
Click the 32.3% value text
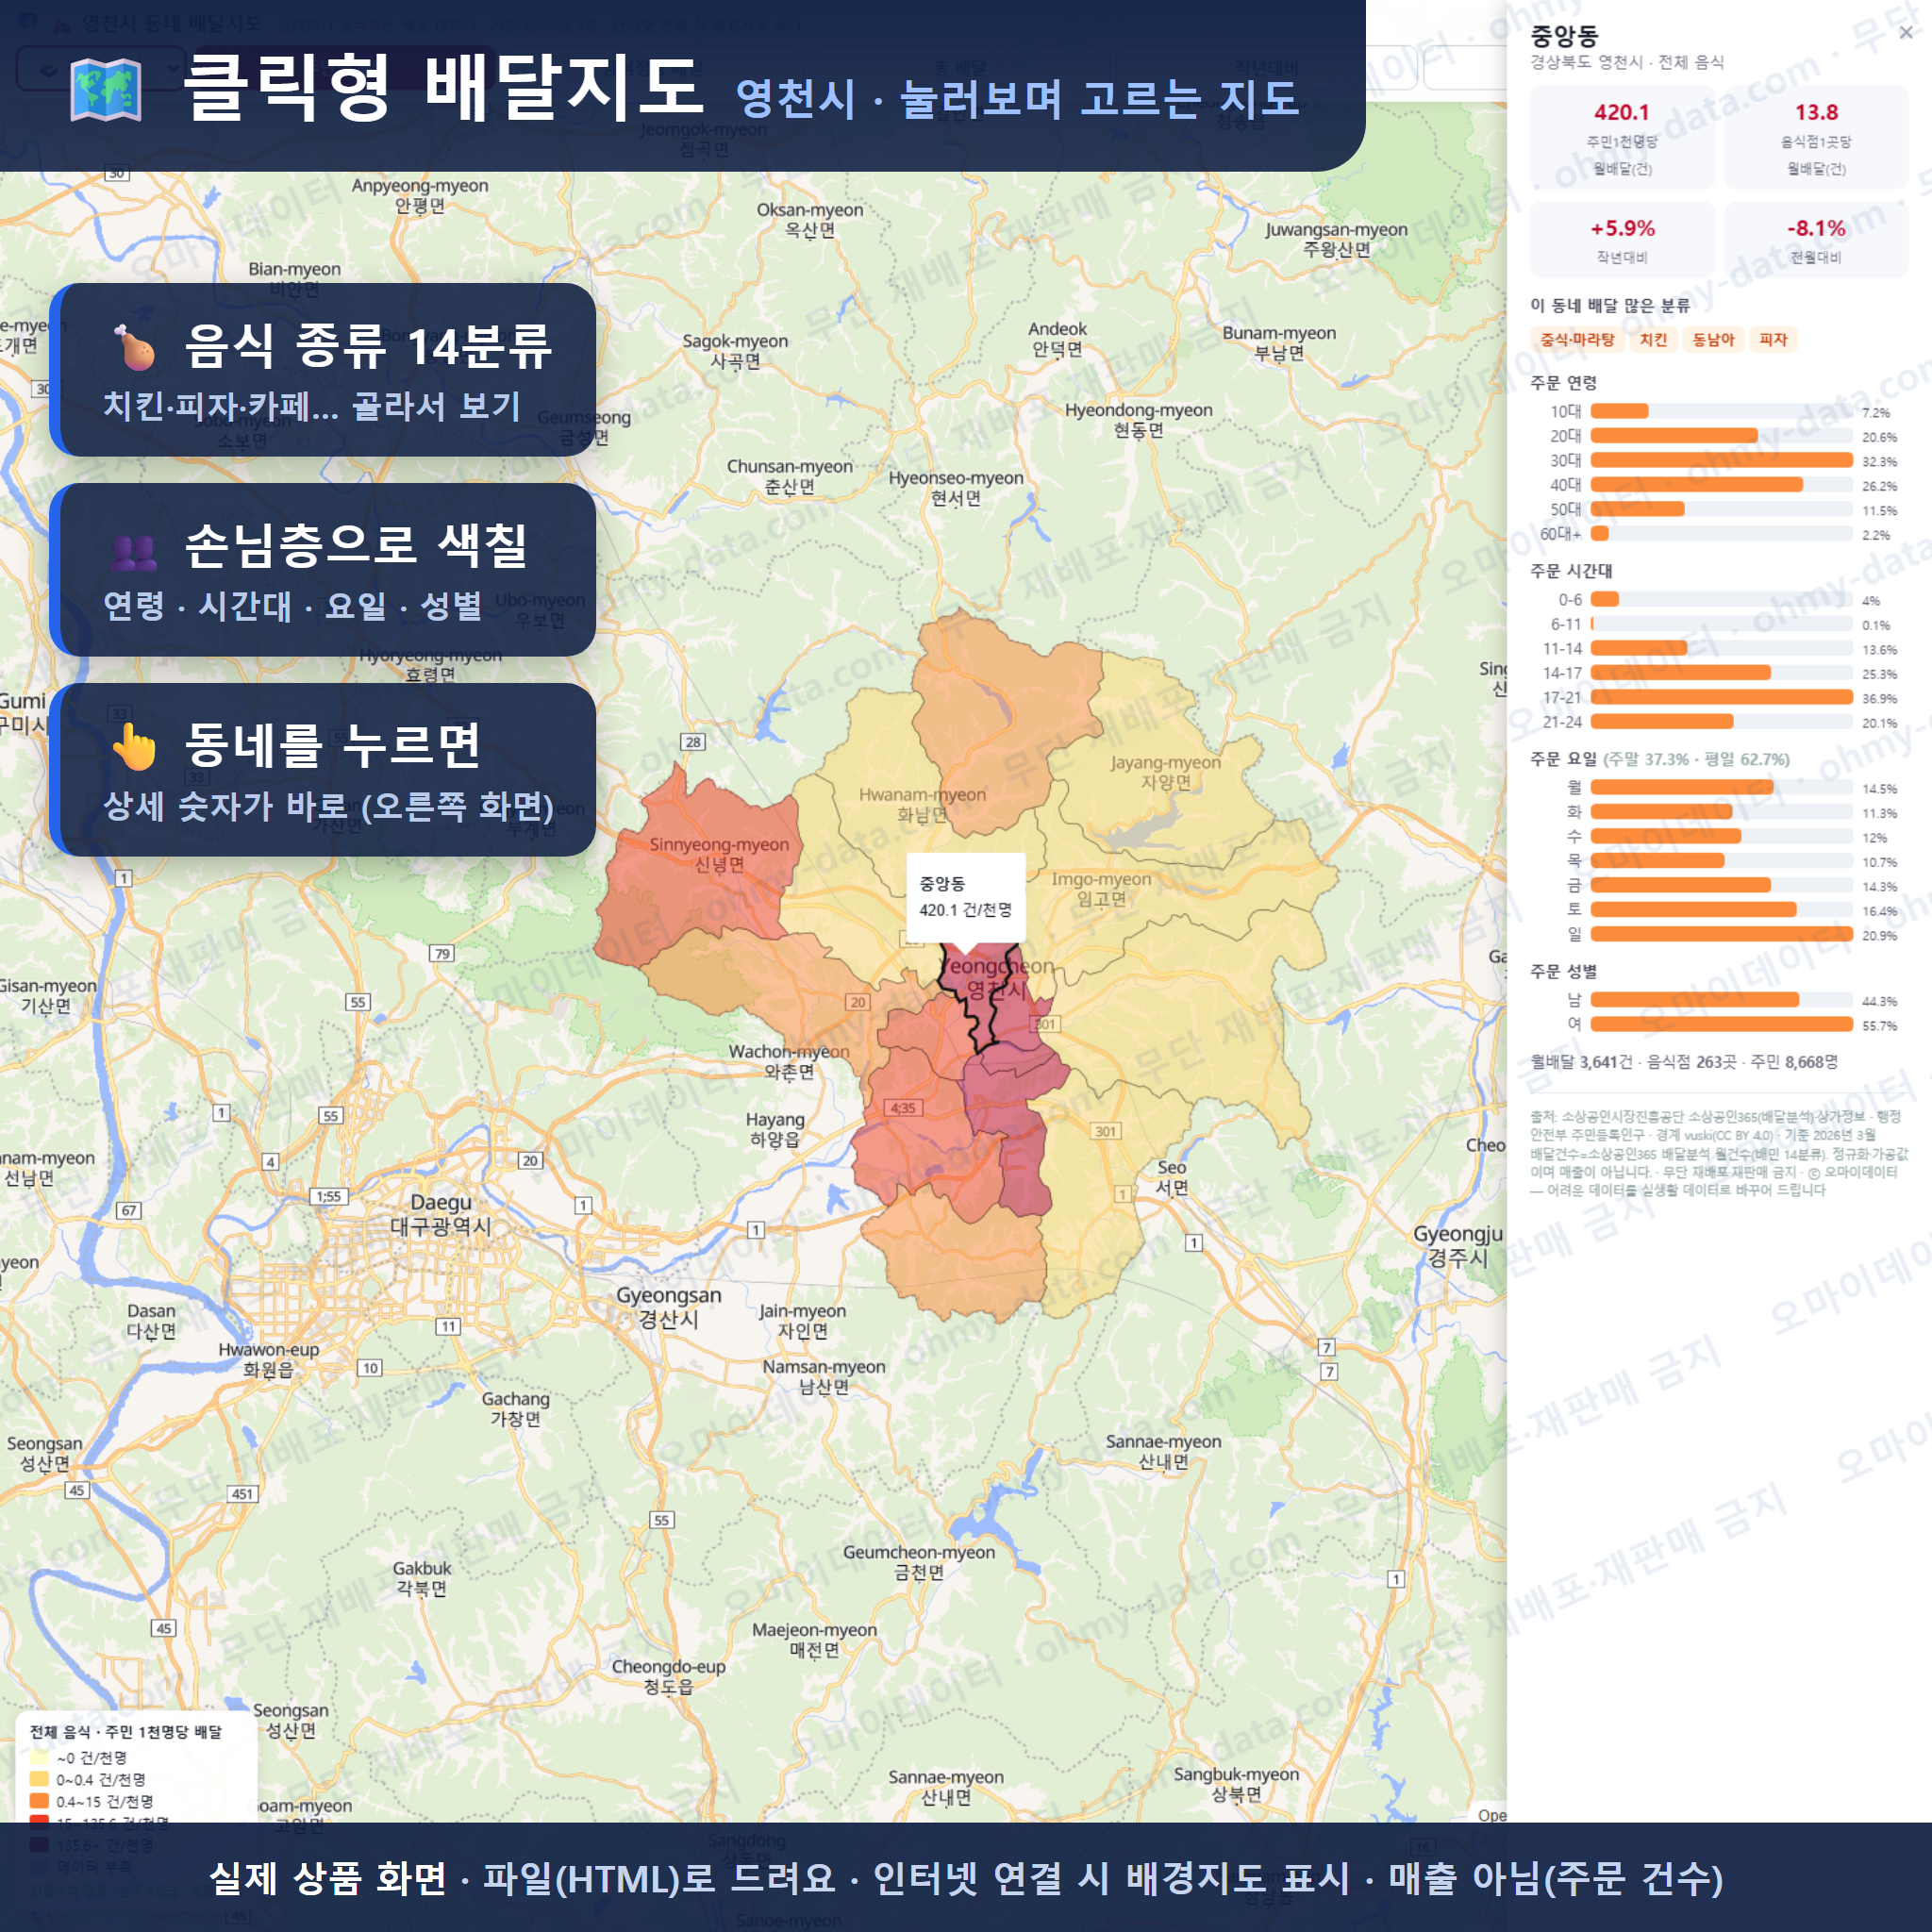click(x=1879, y=462)
